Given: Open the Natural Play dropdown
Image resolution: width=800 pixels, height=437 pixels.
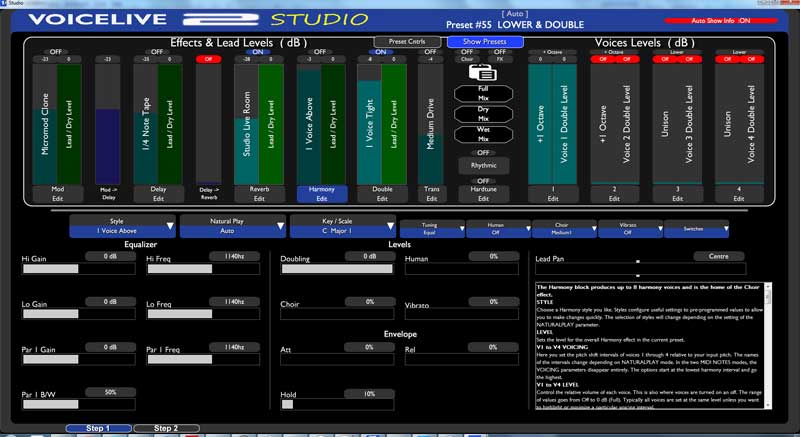Looking at the screenshot, I should click(233, 226).
